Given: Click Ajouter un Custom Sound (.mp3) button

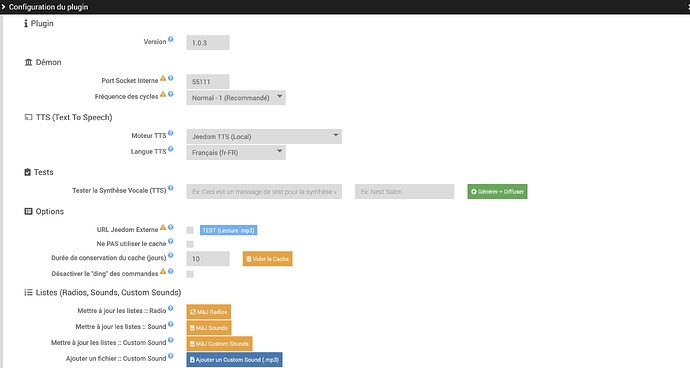Looking at the screenshot, I should coord(235,359).
